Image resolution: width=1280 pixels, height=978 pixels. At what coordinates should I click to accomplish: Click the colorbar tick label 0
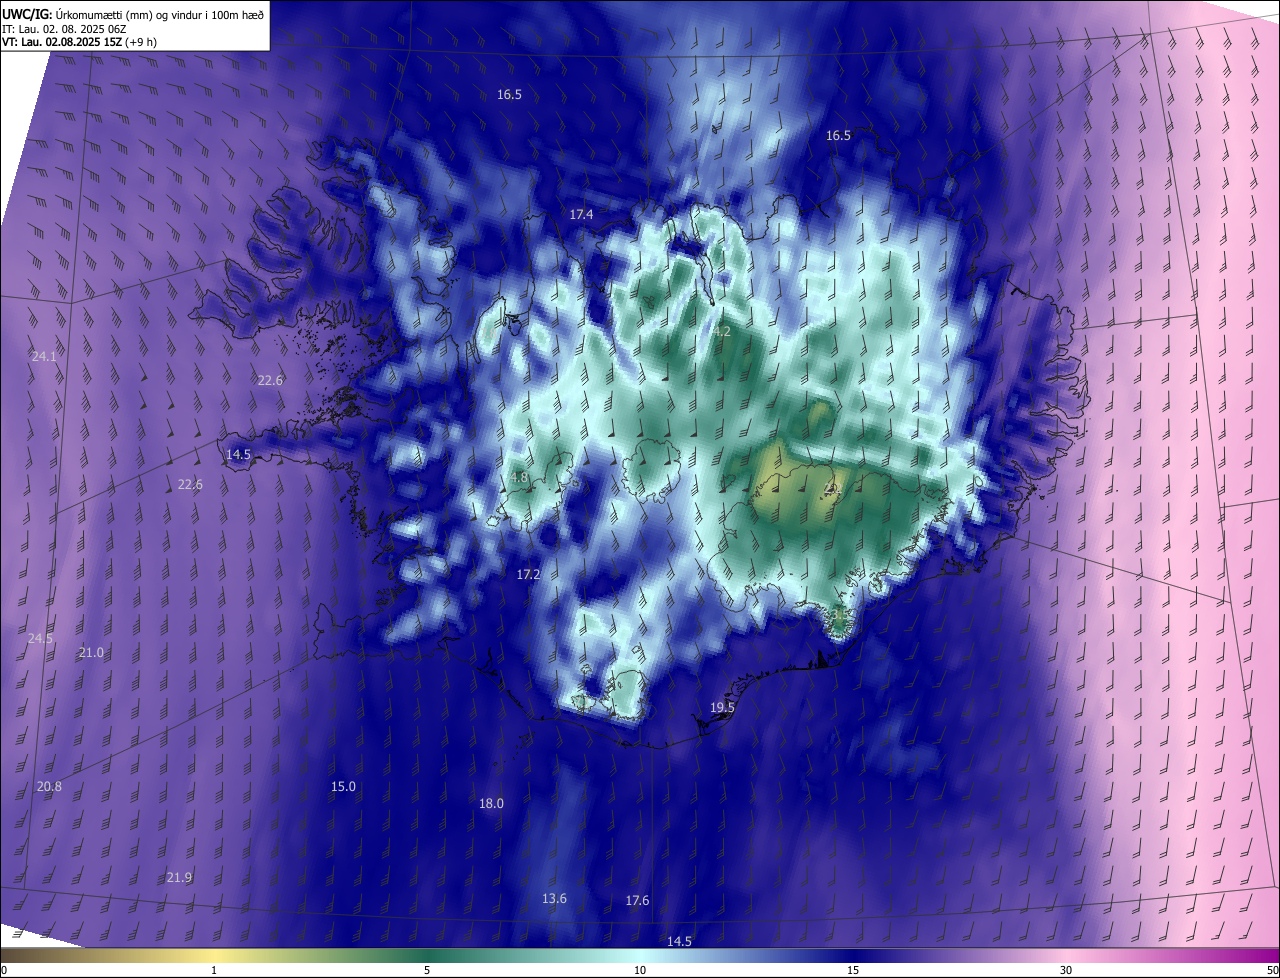4,971
